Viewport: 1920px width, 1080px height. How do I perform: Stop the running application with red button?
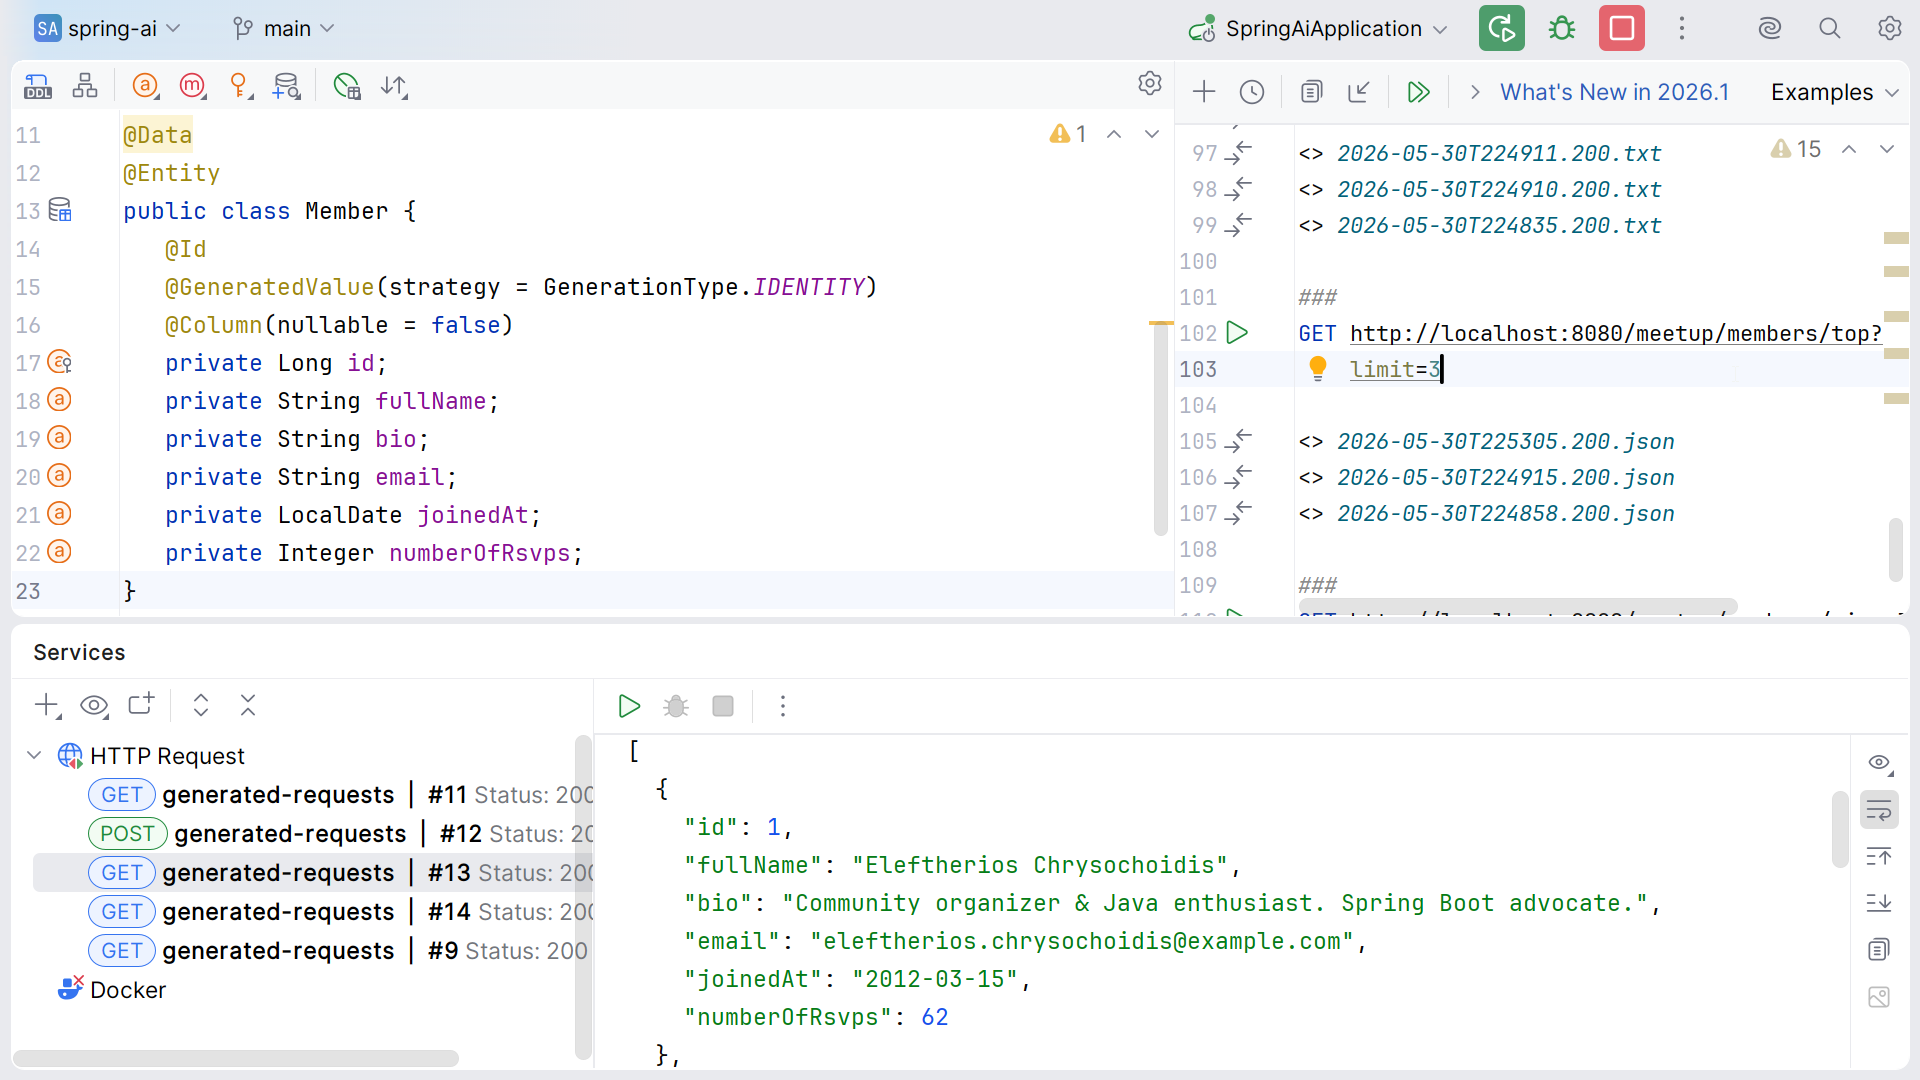1622,28
